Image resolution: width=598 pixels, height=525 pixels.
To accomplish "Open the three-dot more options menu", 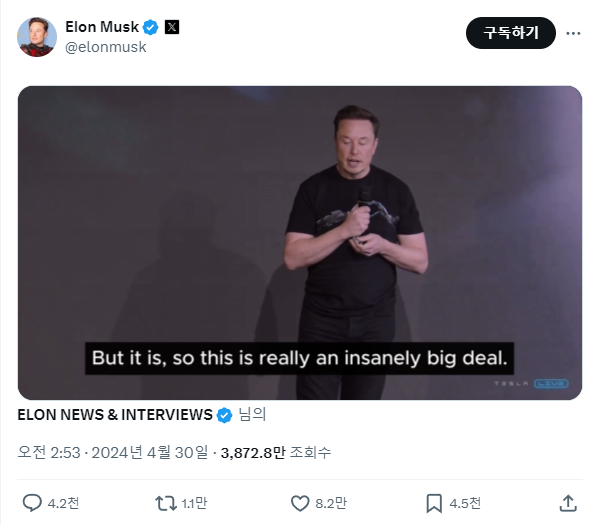I will pyautogui.click(x=573, y=33).
